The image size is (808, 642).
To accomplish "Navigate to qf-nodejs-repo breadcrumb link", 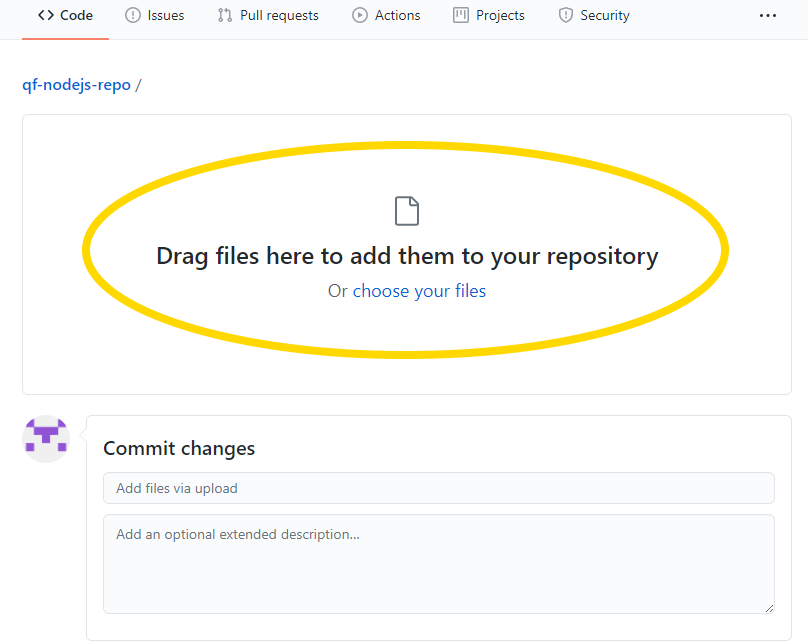I will 76,85.
